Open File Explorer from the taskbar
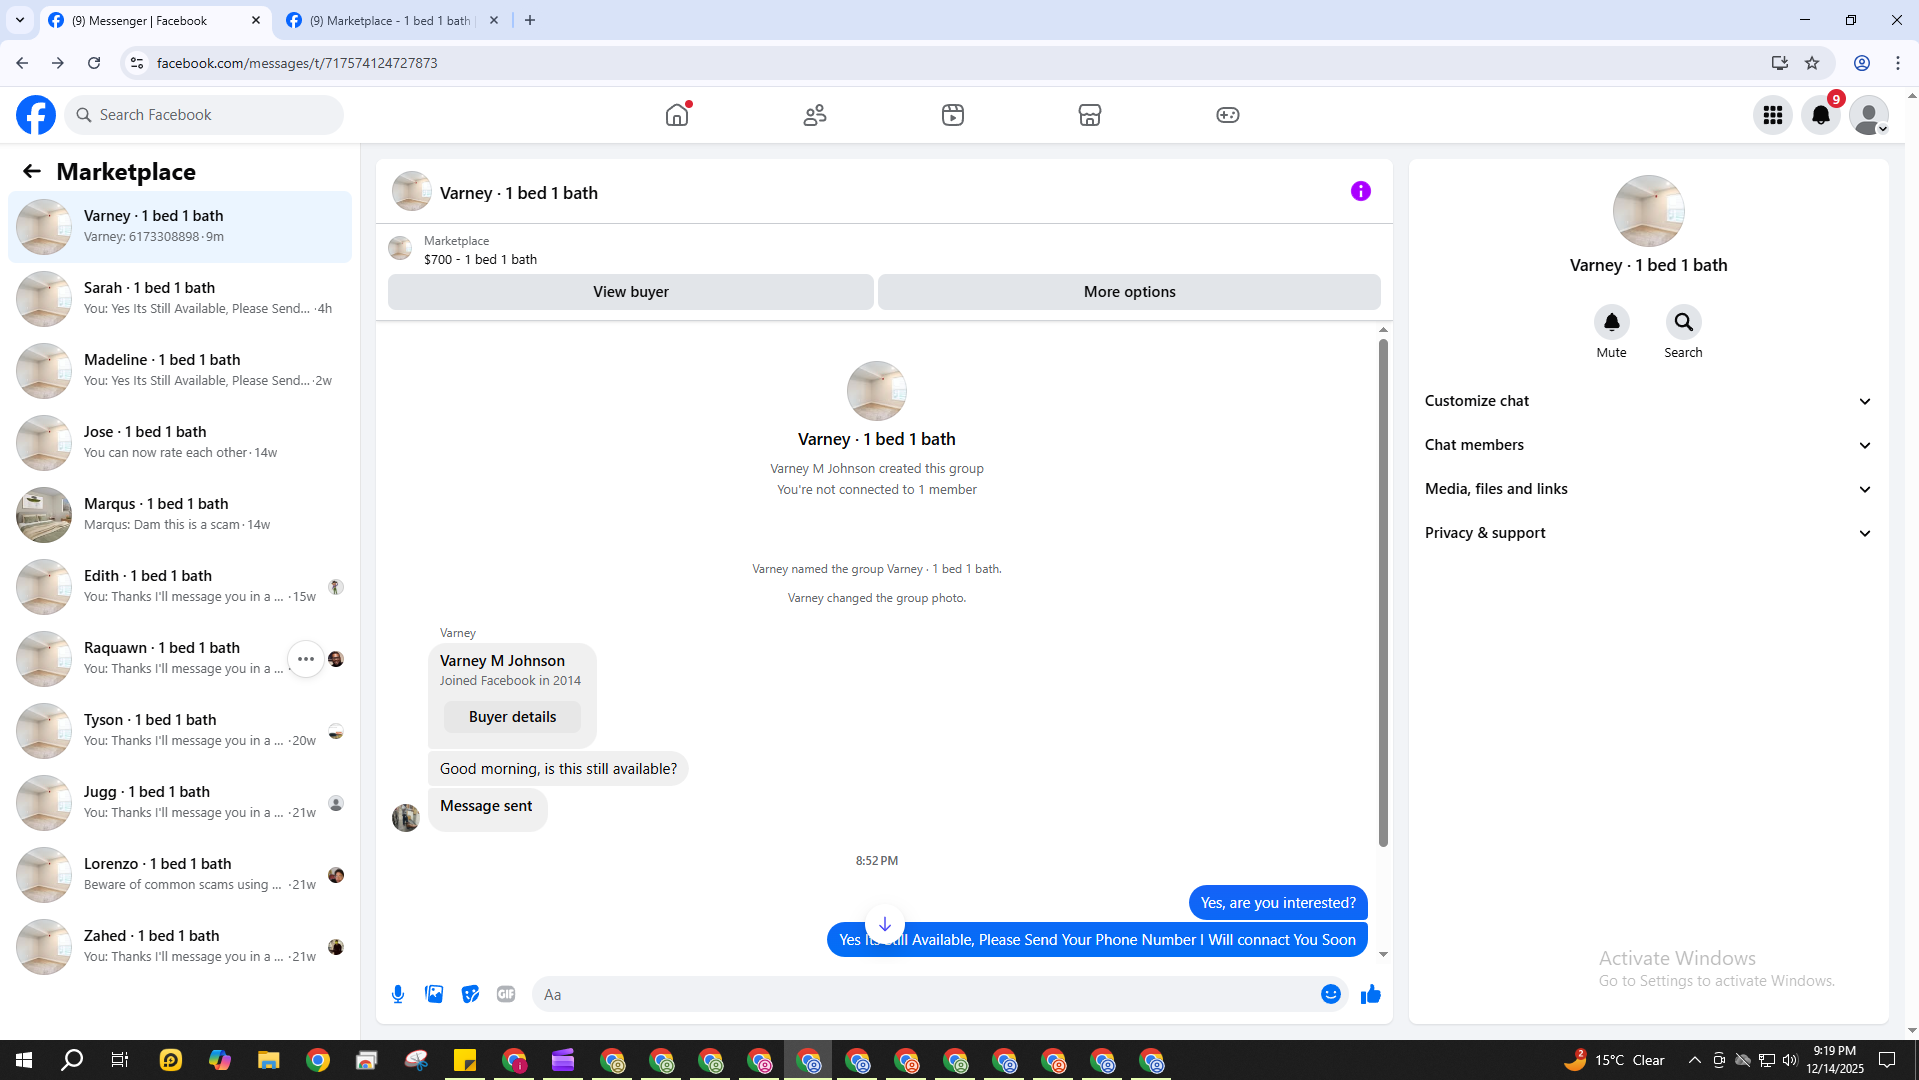This screenshot has width=1919, height=1080. click(268, 1060)
